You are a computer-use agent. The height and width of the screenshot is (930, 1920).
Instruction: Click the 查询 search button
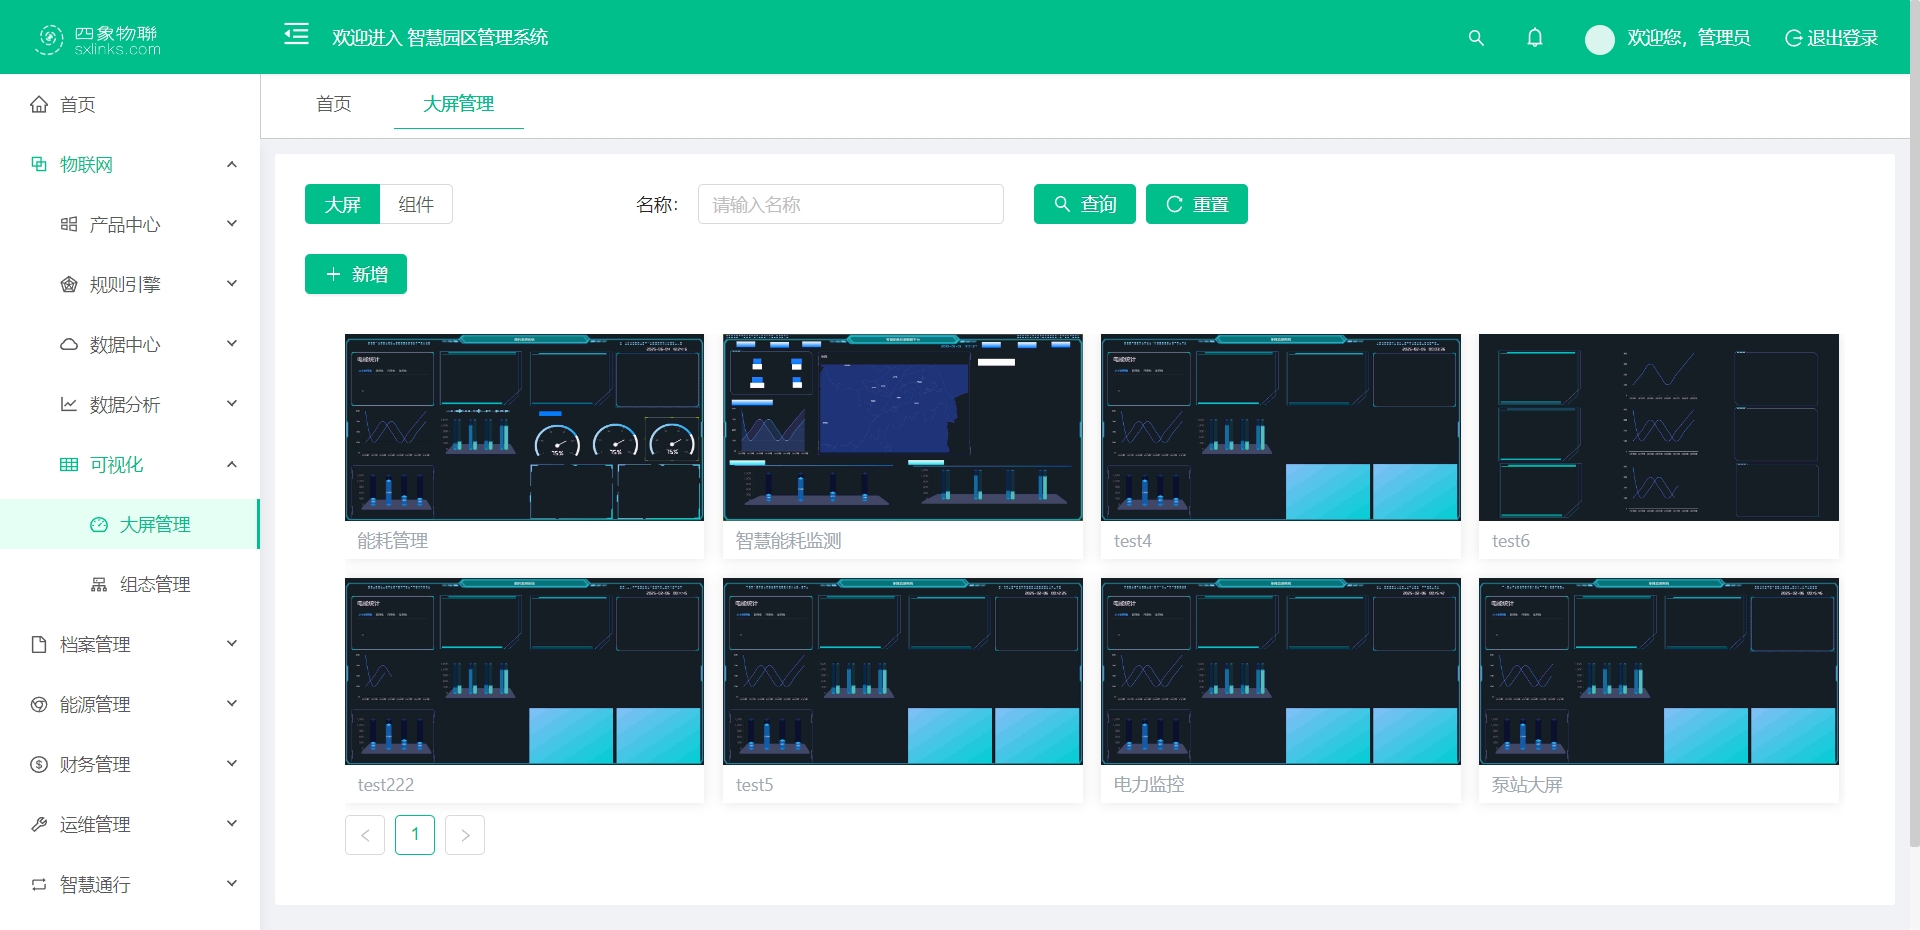(1084, 205)
